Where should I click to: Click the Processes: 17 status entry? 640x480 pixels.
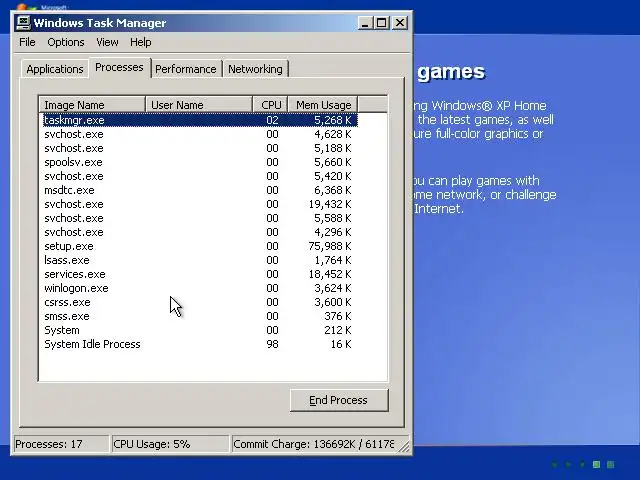(x=61, y=444)
